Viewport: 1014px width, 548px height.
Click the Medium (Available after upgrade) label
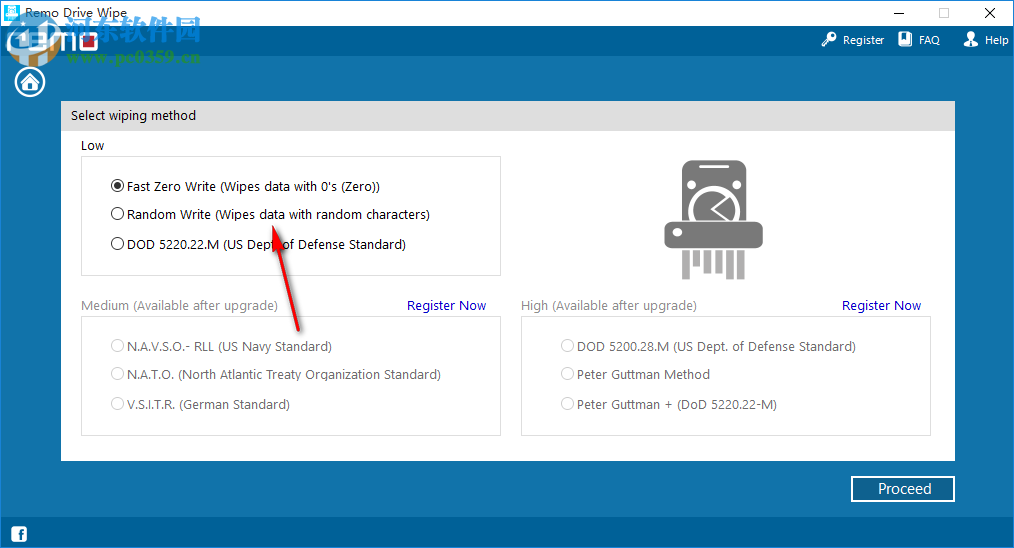[x=179, y=305]
